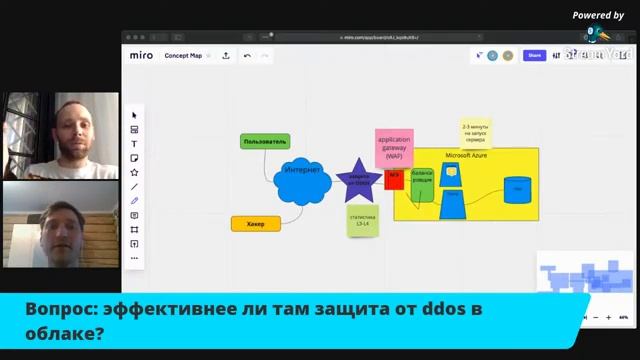Viewport: 640px width, 360px height.
Task: Zoom in with the plus button
Action: pyautogui.click(x=609, y=318)
